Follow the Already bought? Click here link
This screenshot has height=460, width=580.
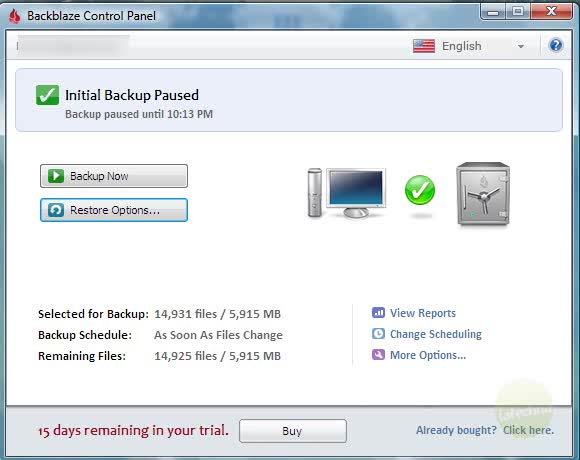(485, 430)
